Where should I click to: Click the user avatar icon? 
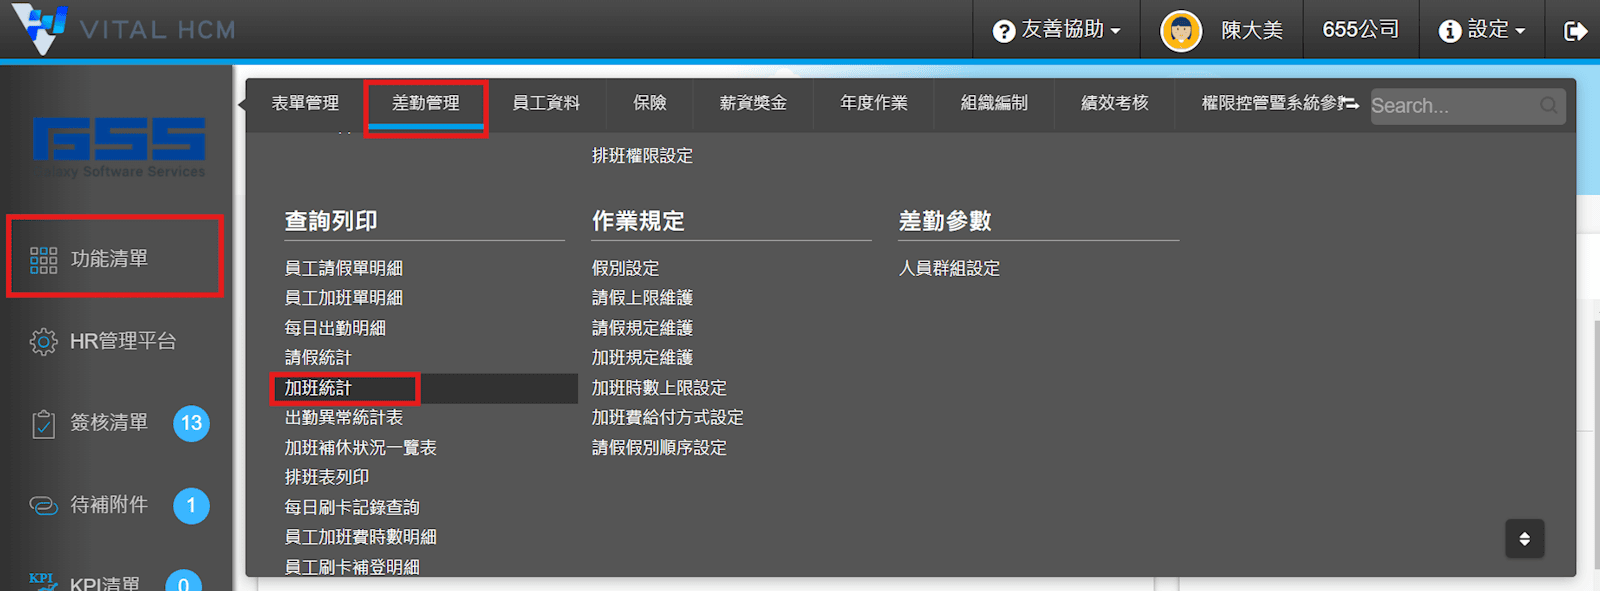(x=1180, y=31)
